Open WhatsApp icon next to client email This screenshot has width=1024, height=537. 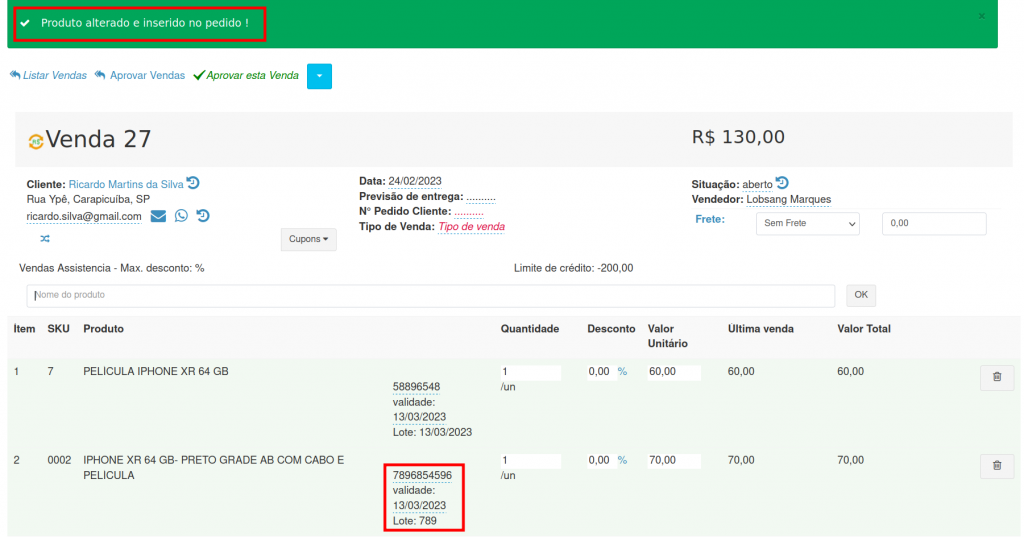[181, 216]
